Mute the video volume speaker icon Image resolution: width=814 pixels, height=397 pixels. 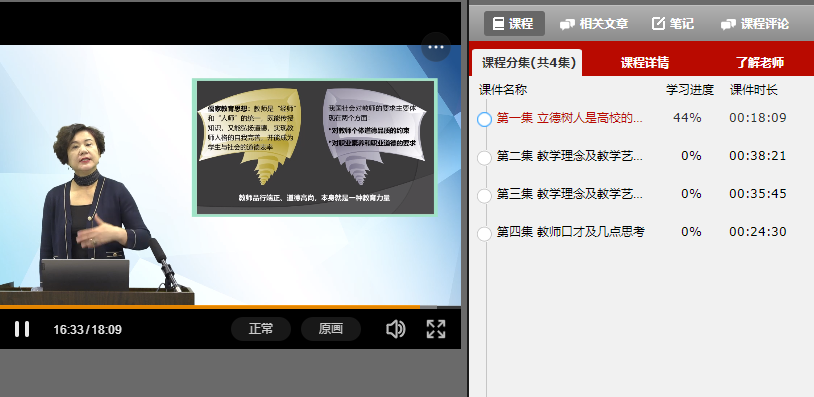coord(396,329)
